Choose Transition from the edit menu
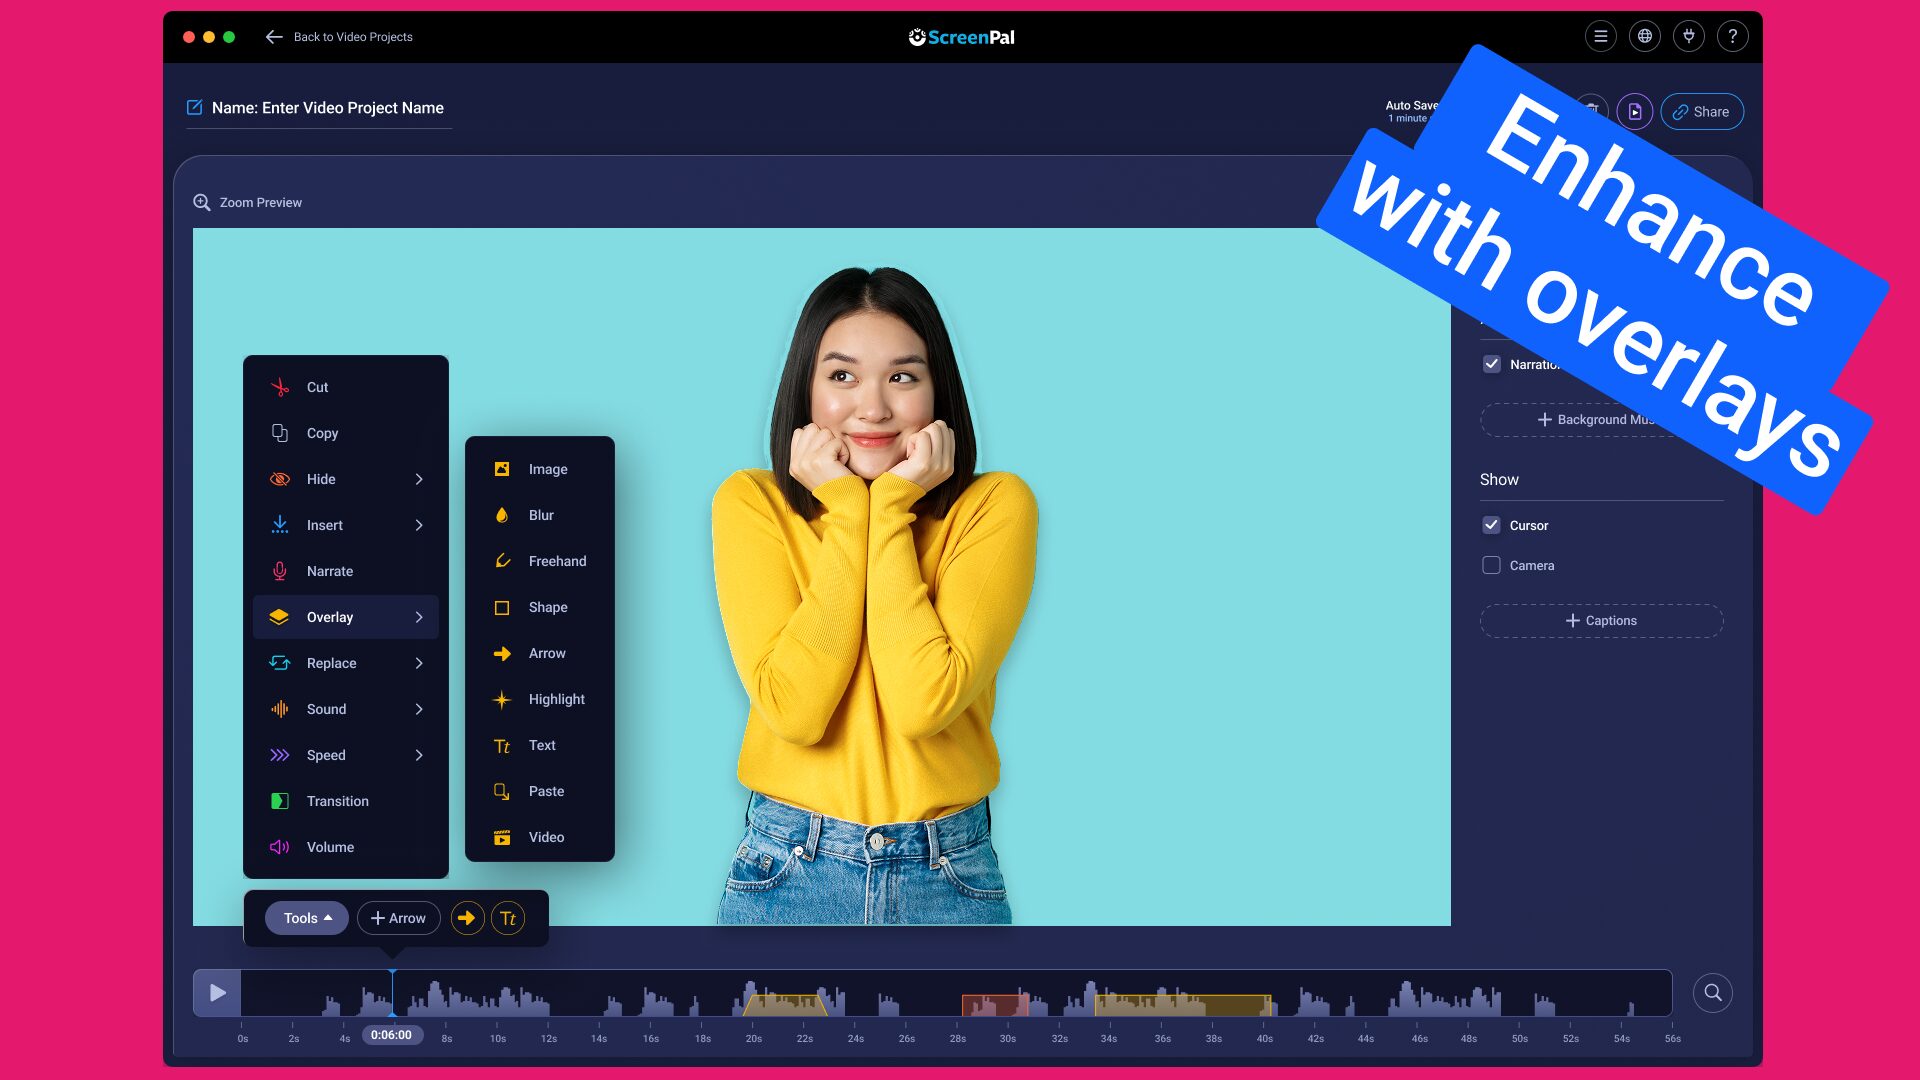Image resolution: width=1920 pixels, height=1080 pixels. 337,801
